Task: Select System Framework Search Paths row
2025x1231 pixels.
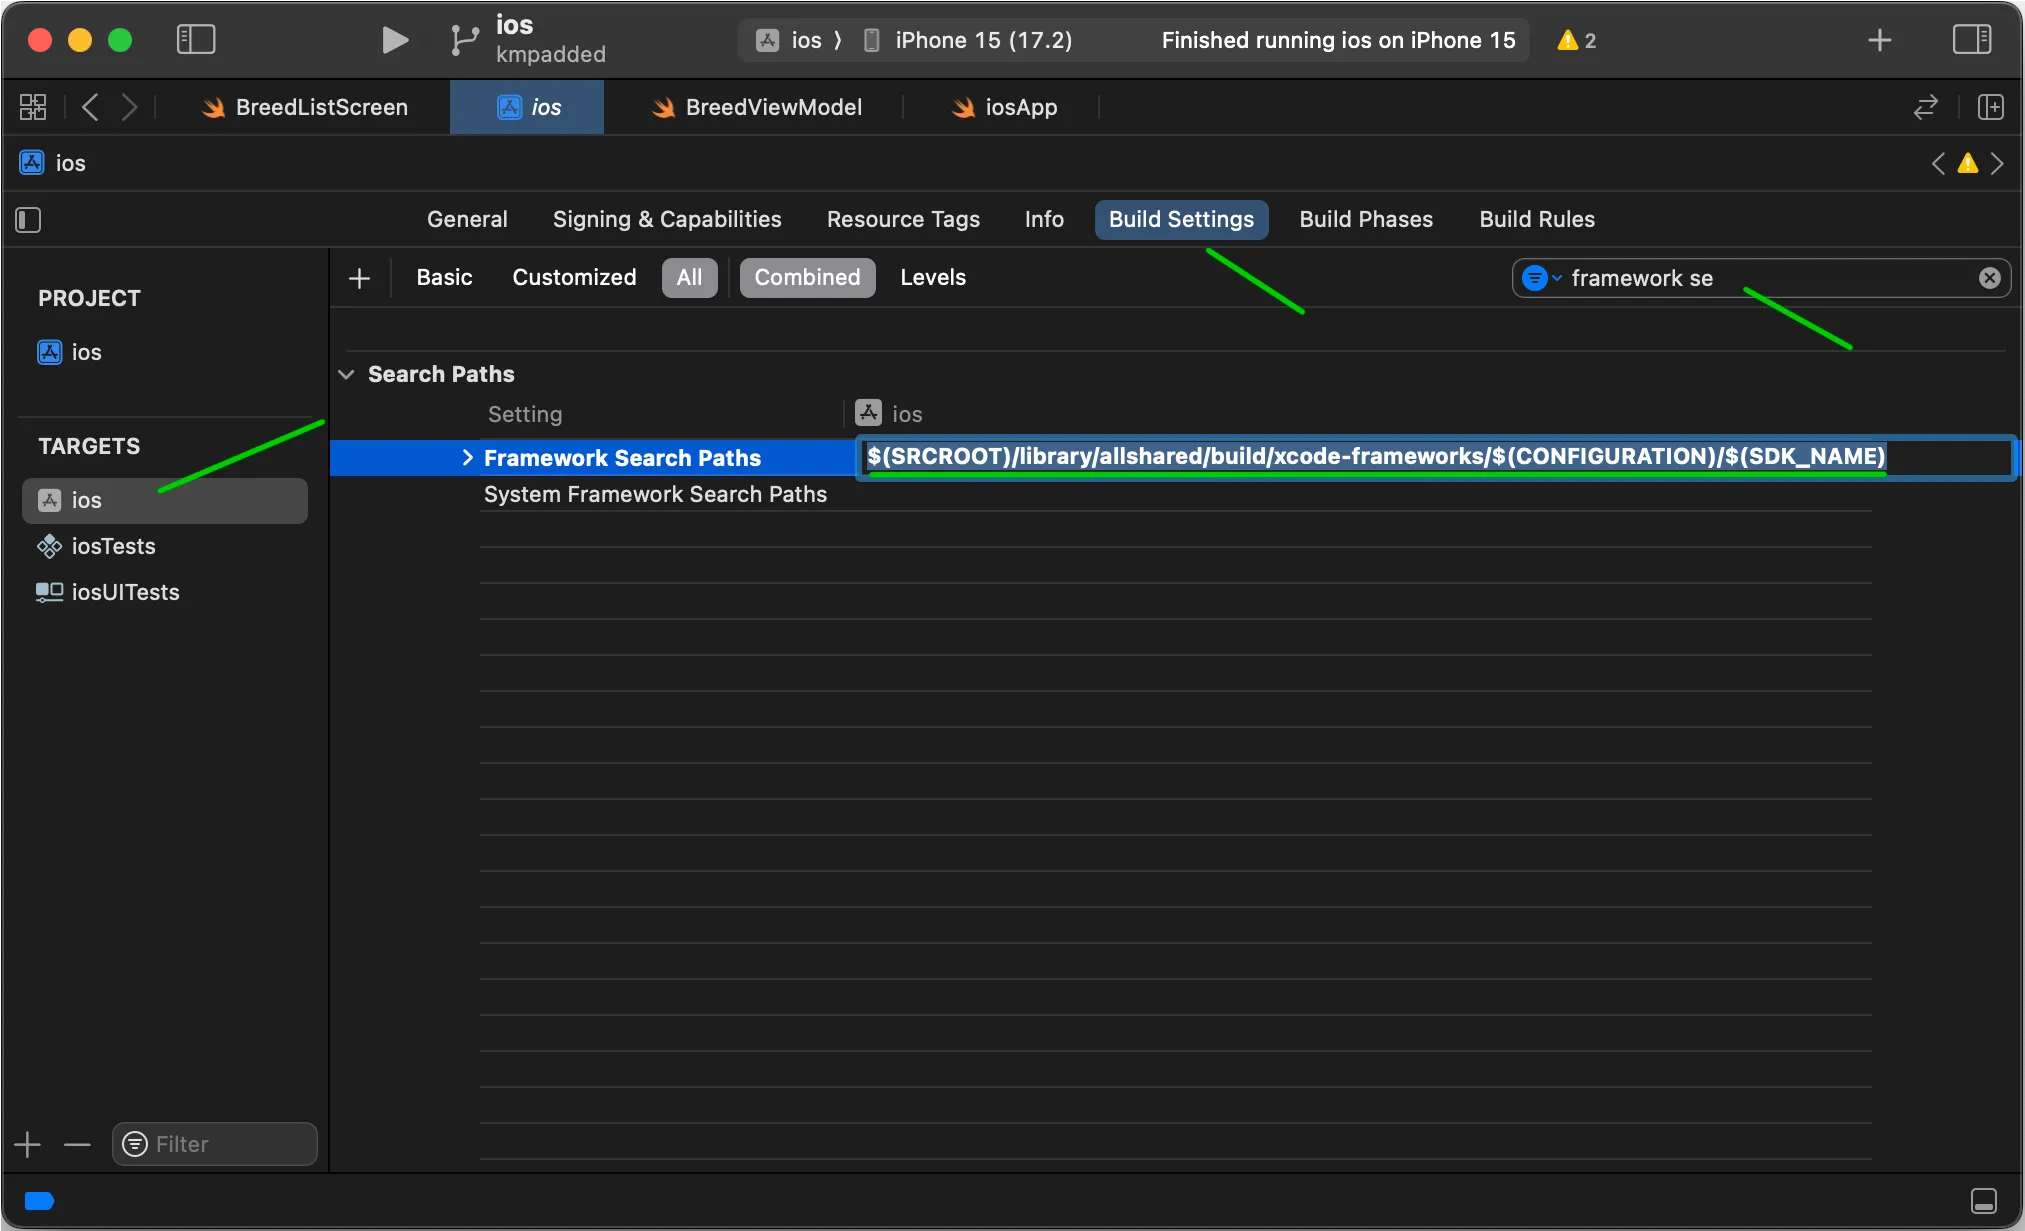Action: point(655,494)
